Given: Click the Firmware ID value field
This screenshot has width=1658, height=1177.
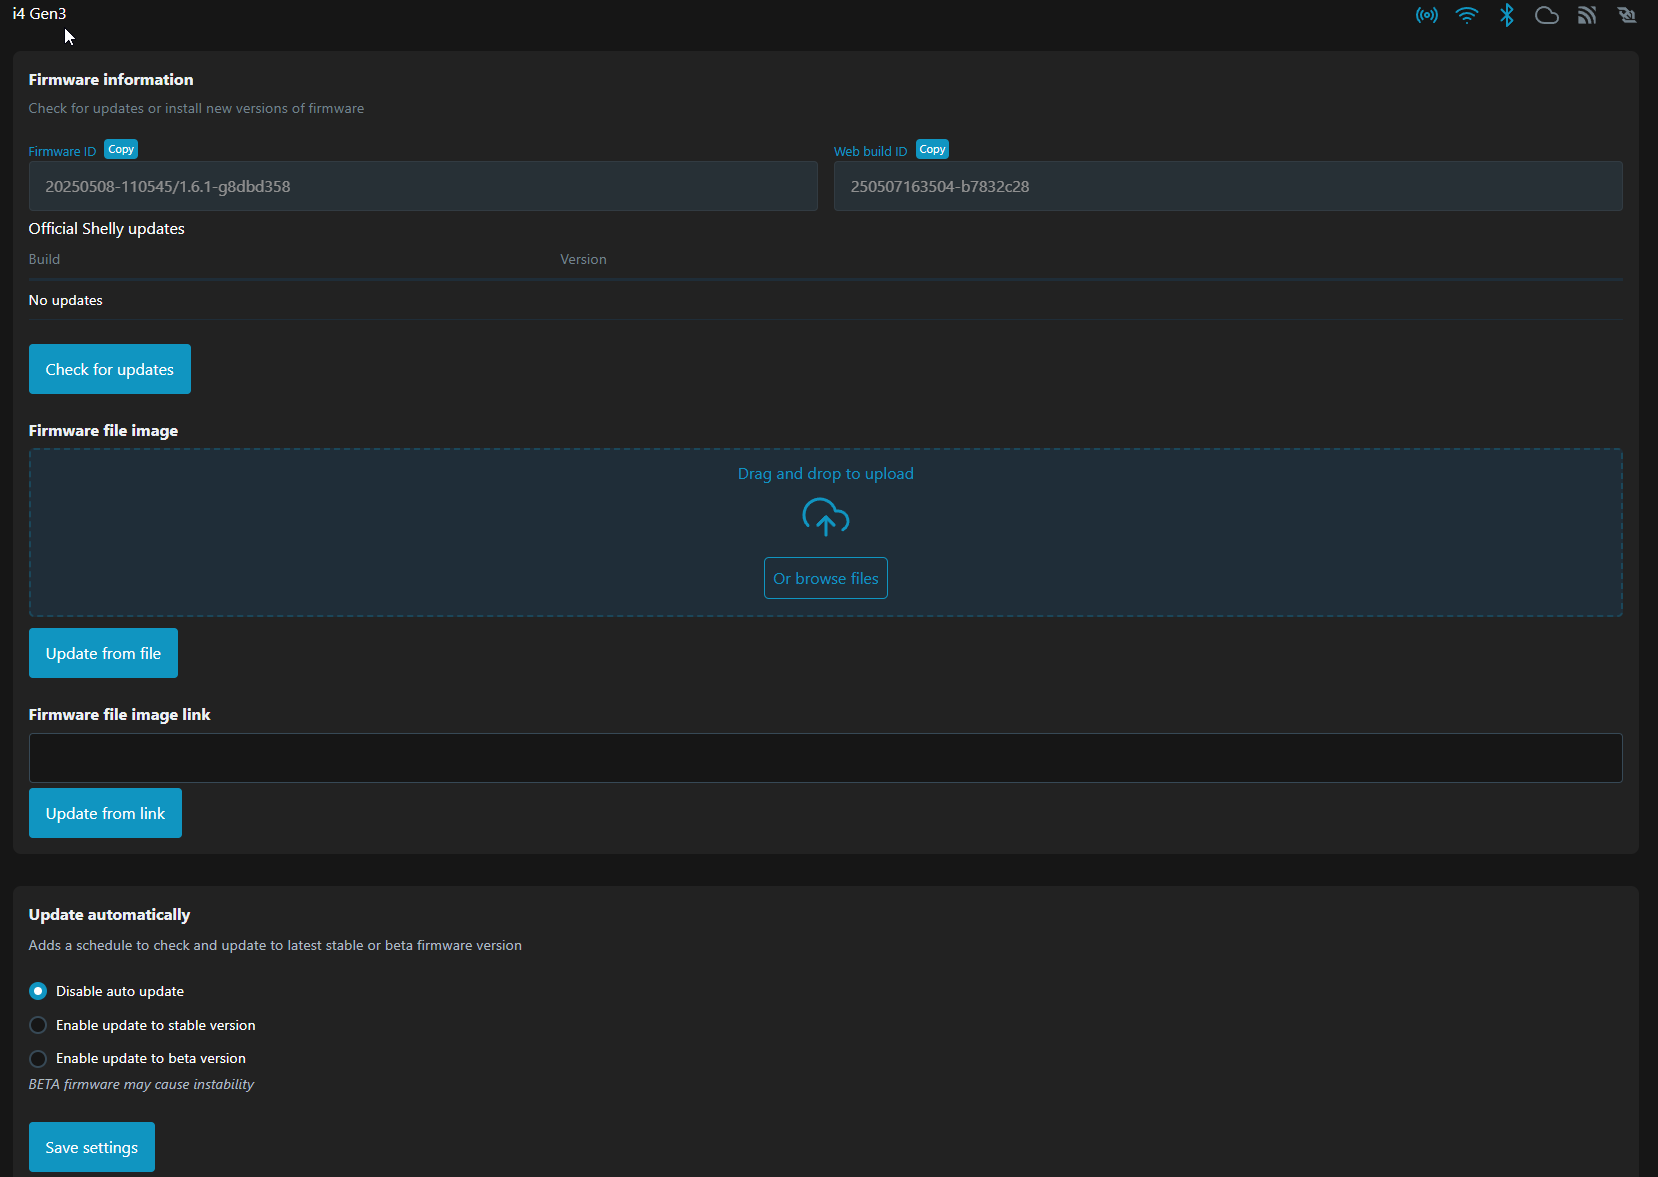Looking at the screenshot, I should click(423, 186).
